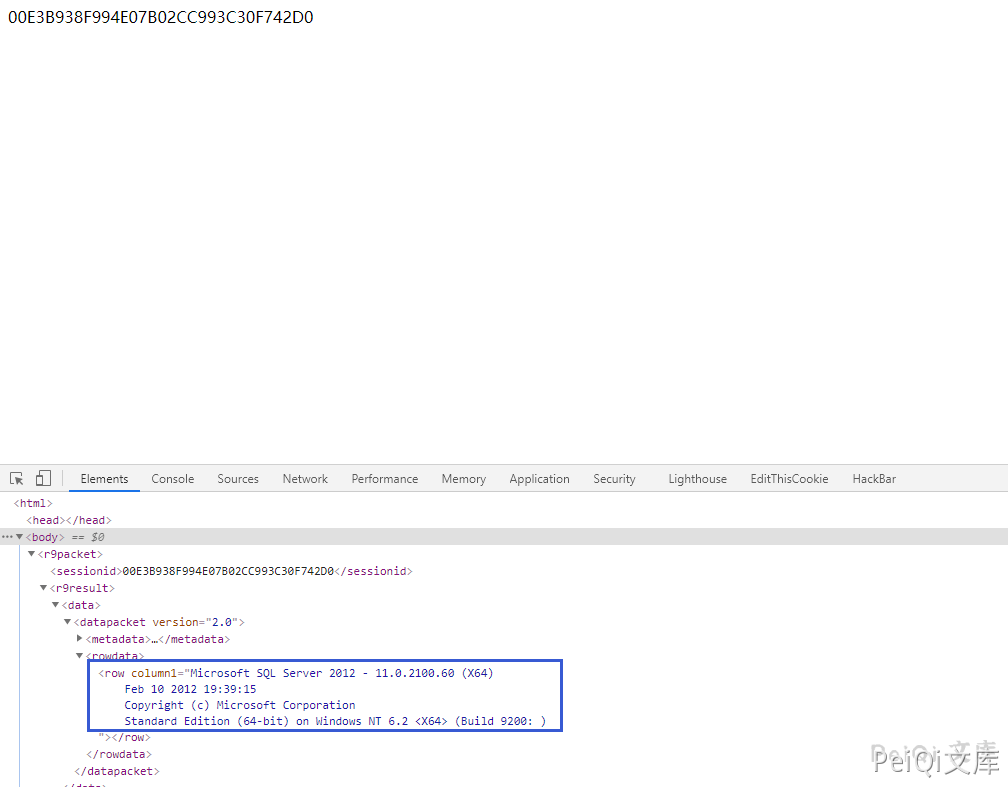Activate the inspect element picker icon
The image size is (1008, 787).
(17, 479)
